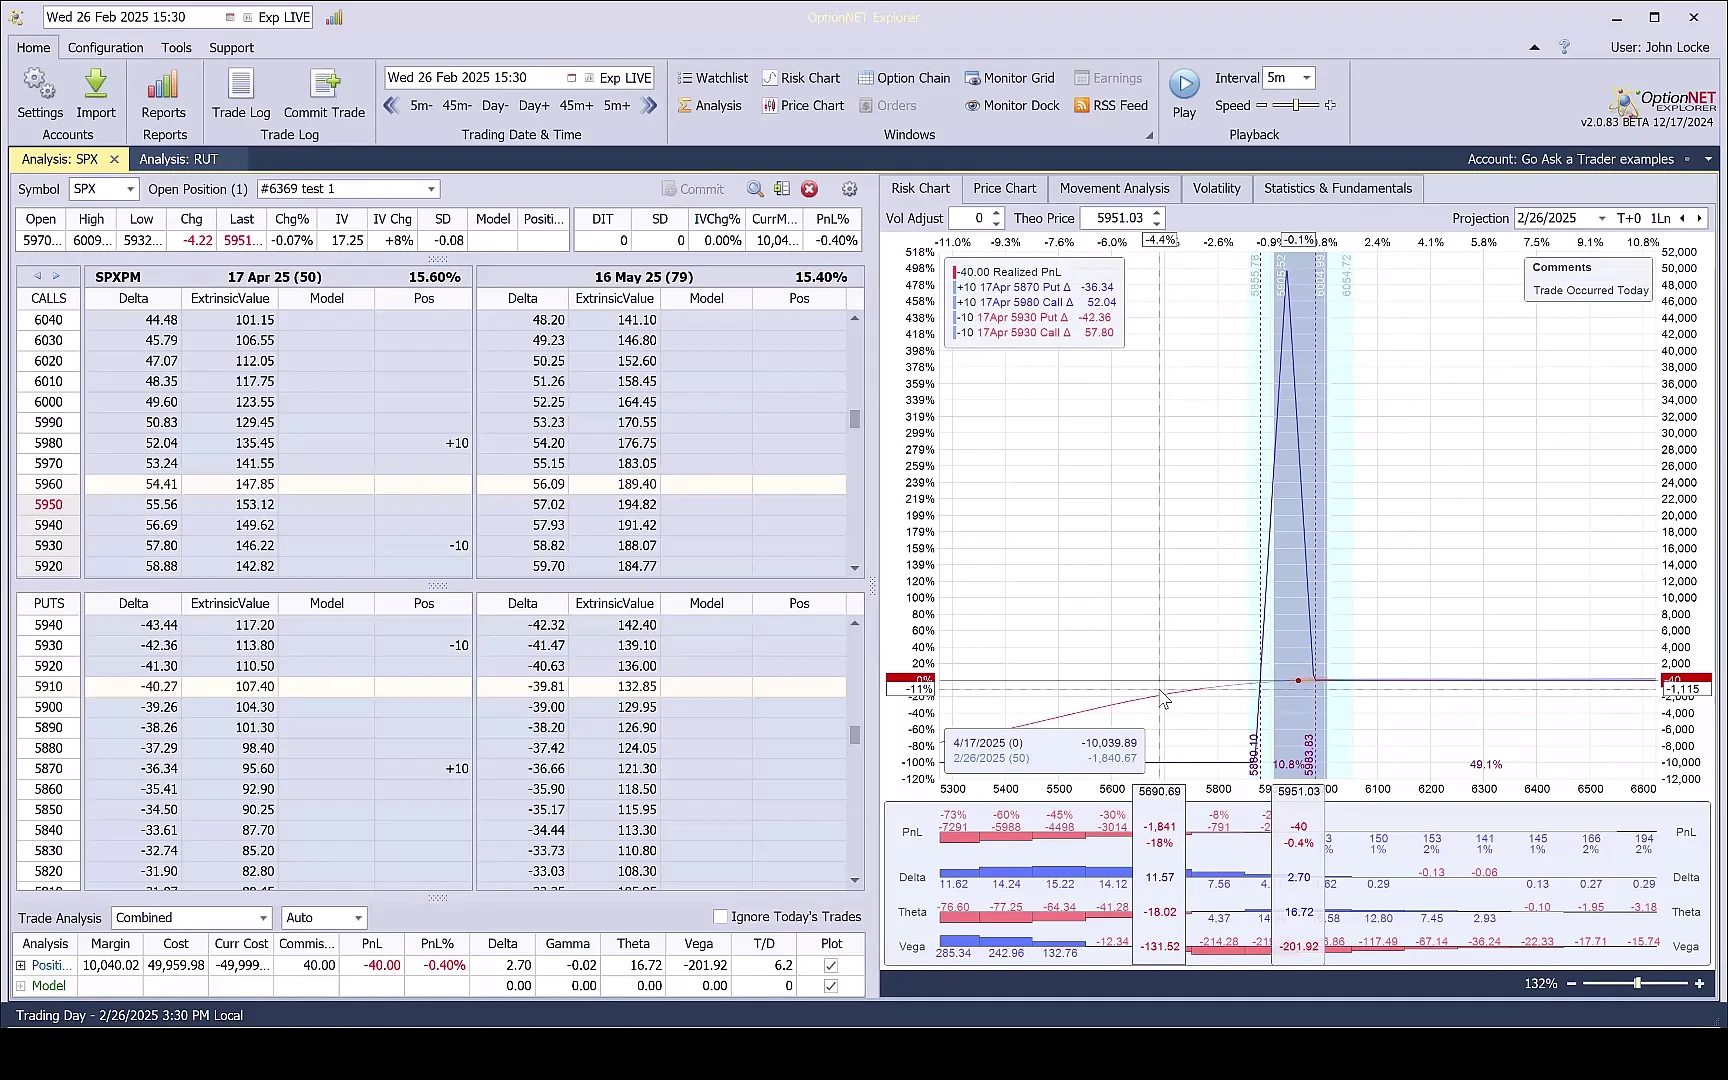This screenshot has height=1080, width=1728.
Task: Advance one day with Day+ button
Action: (534, 105)
